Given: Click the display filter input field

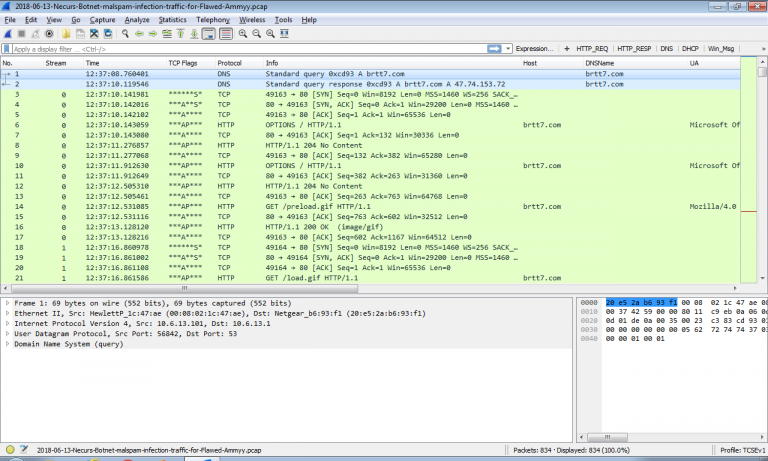Looking at the screenshot, I should point(249,49).
